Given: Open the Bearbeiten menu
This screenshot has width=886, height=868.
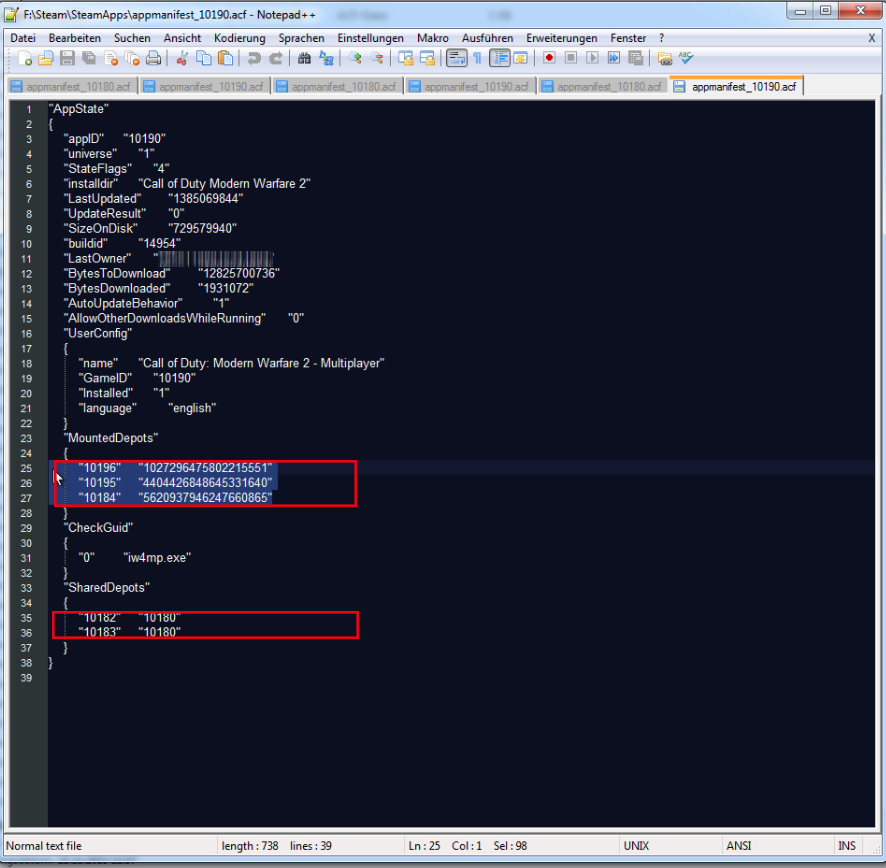Looking at the screenshot, I should coord(75,38).
